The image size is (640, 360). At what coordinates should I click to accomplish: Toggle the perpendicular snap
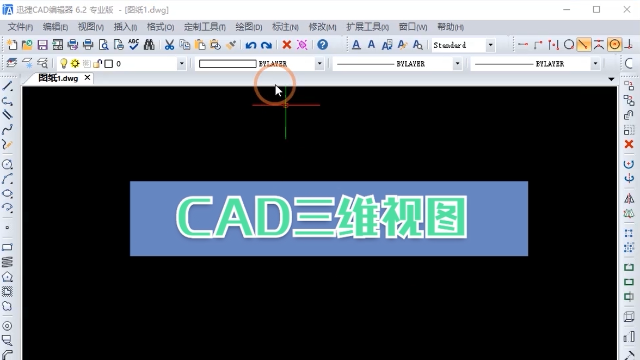click(629, 44)
